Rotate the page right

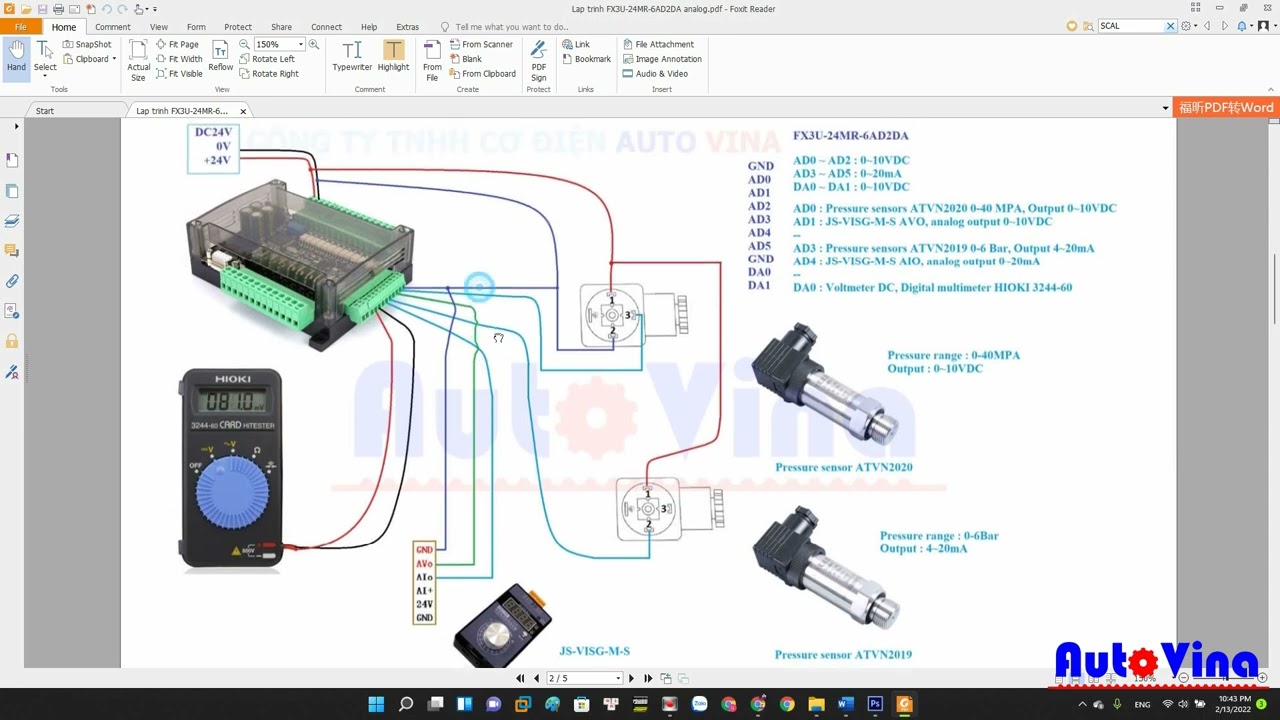coord(269,74)
